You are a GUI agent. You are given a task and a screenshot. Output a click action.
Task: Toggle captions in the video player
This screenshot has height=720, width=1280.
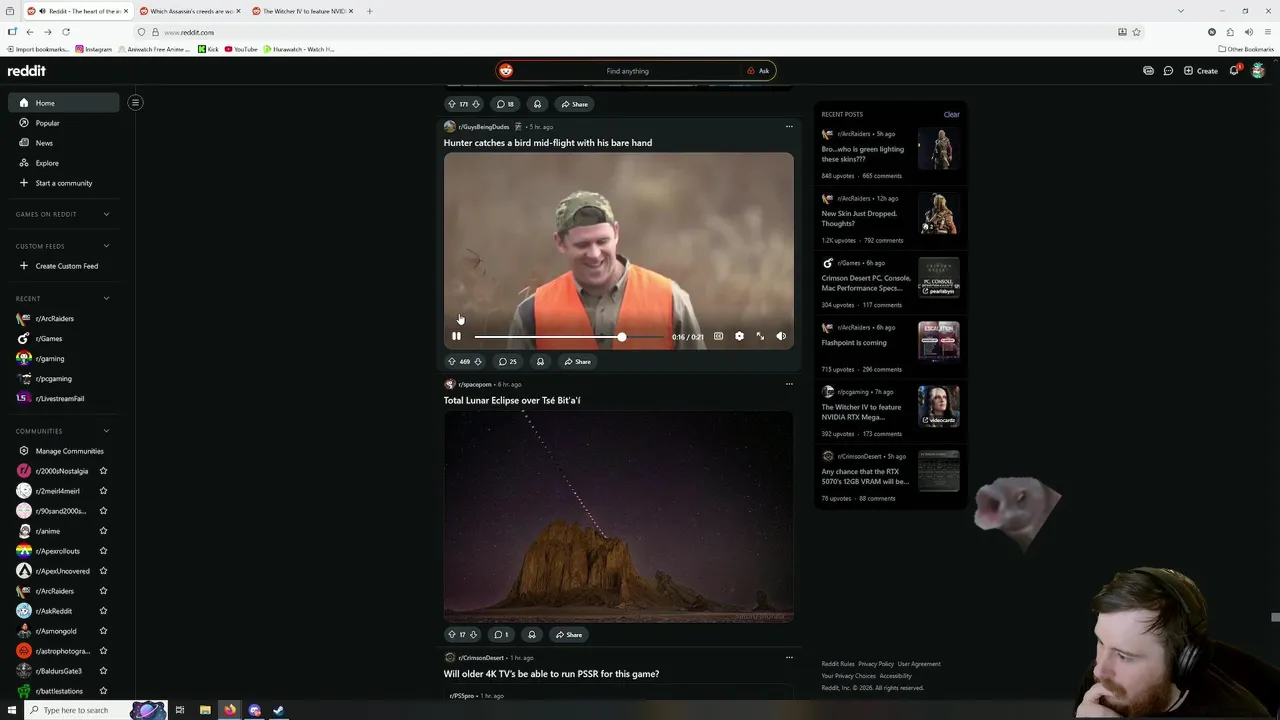[718, 336]
